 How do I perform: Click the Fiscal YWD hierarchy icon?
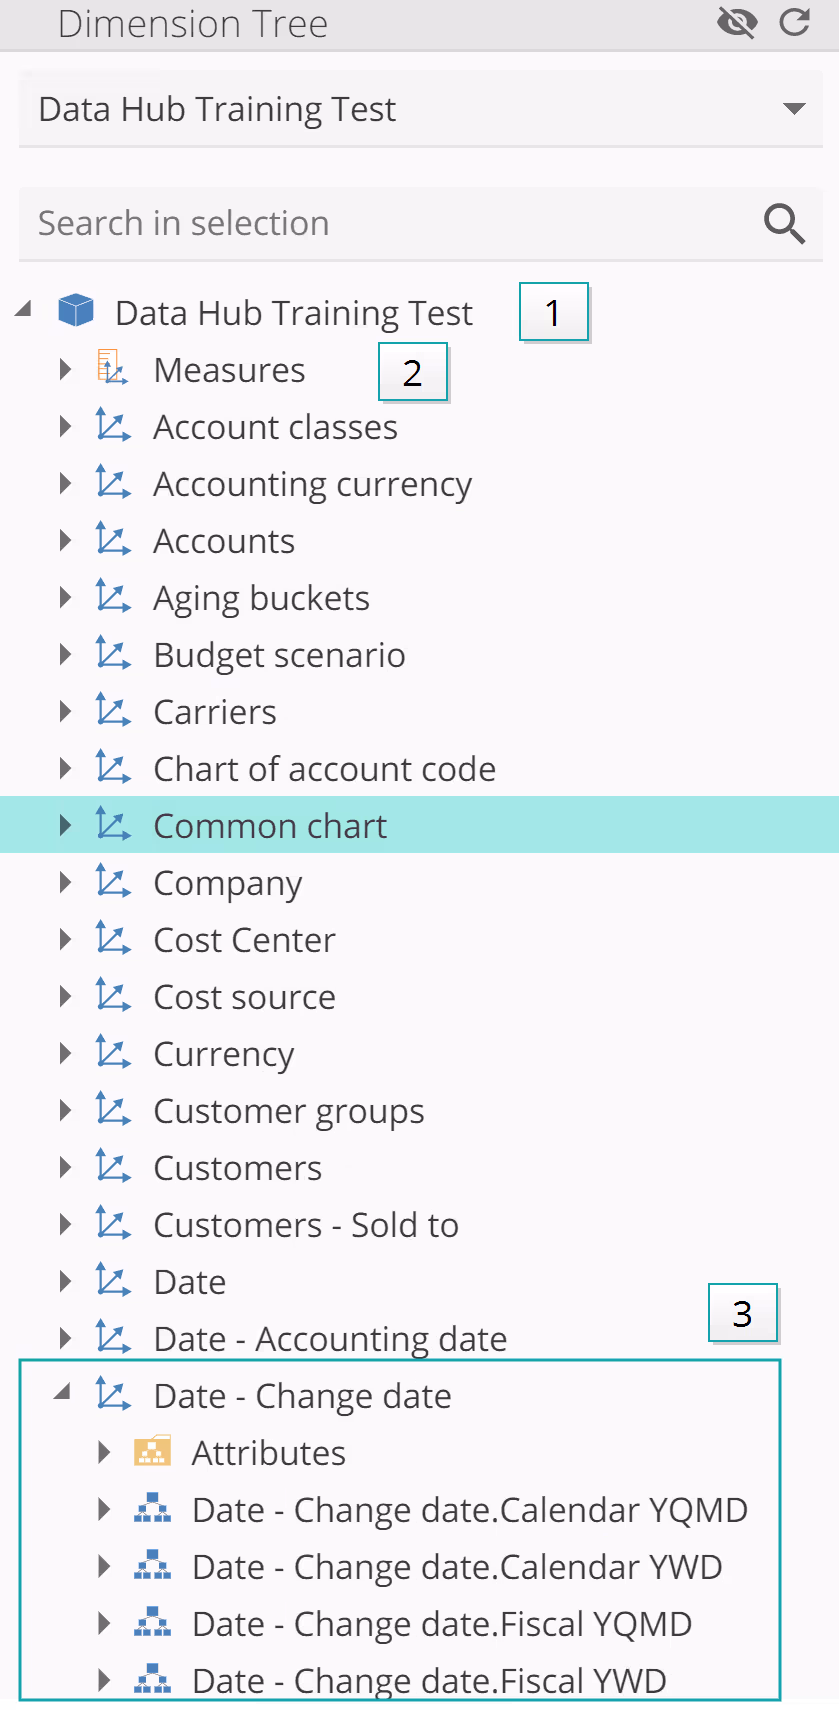(152, 1680)
